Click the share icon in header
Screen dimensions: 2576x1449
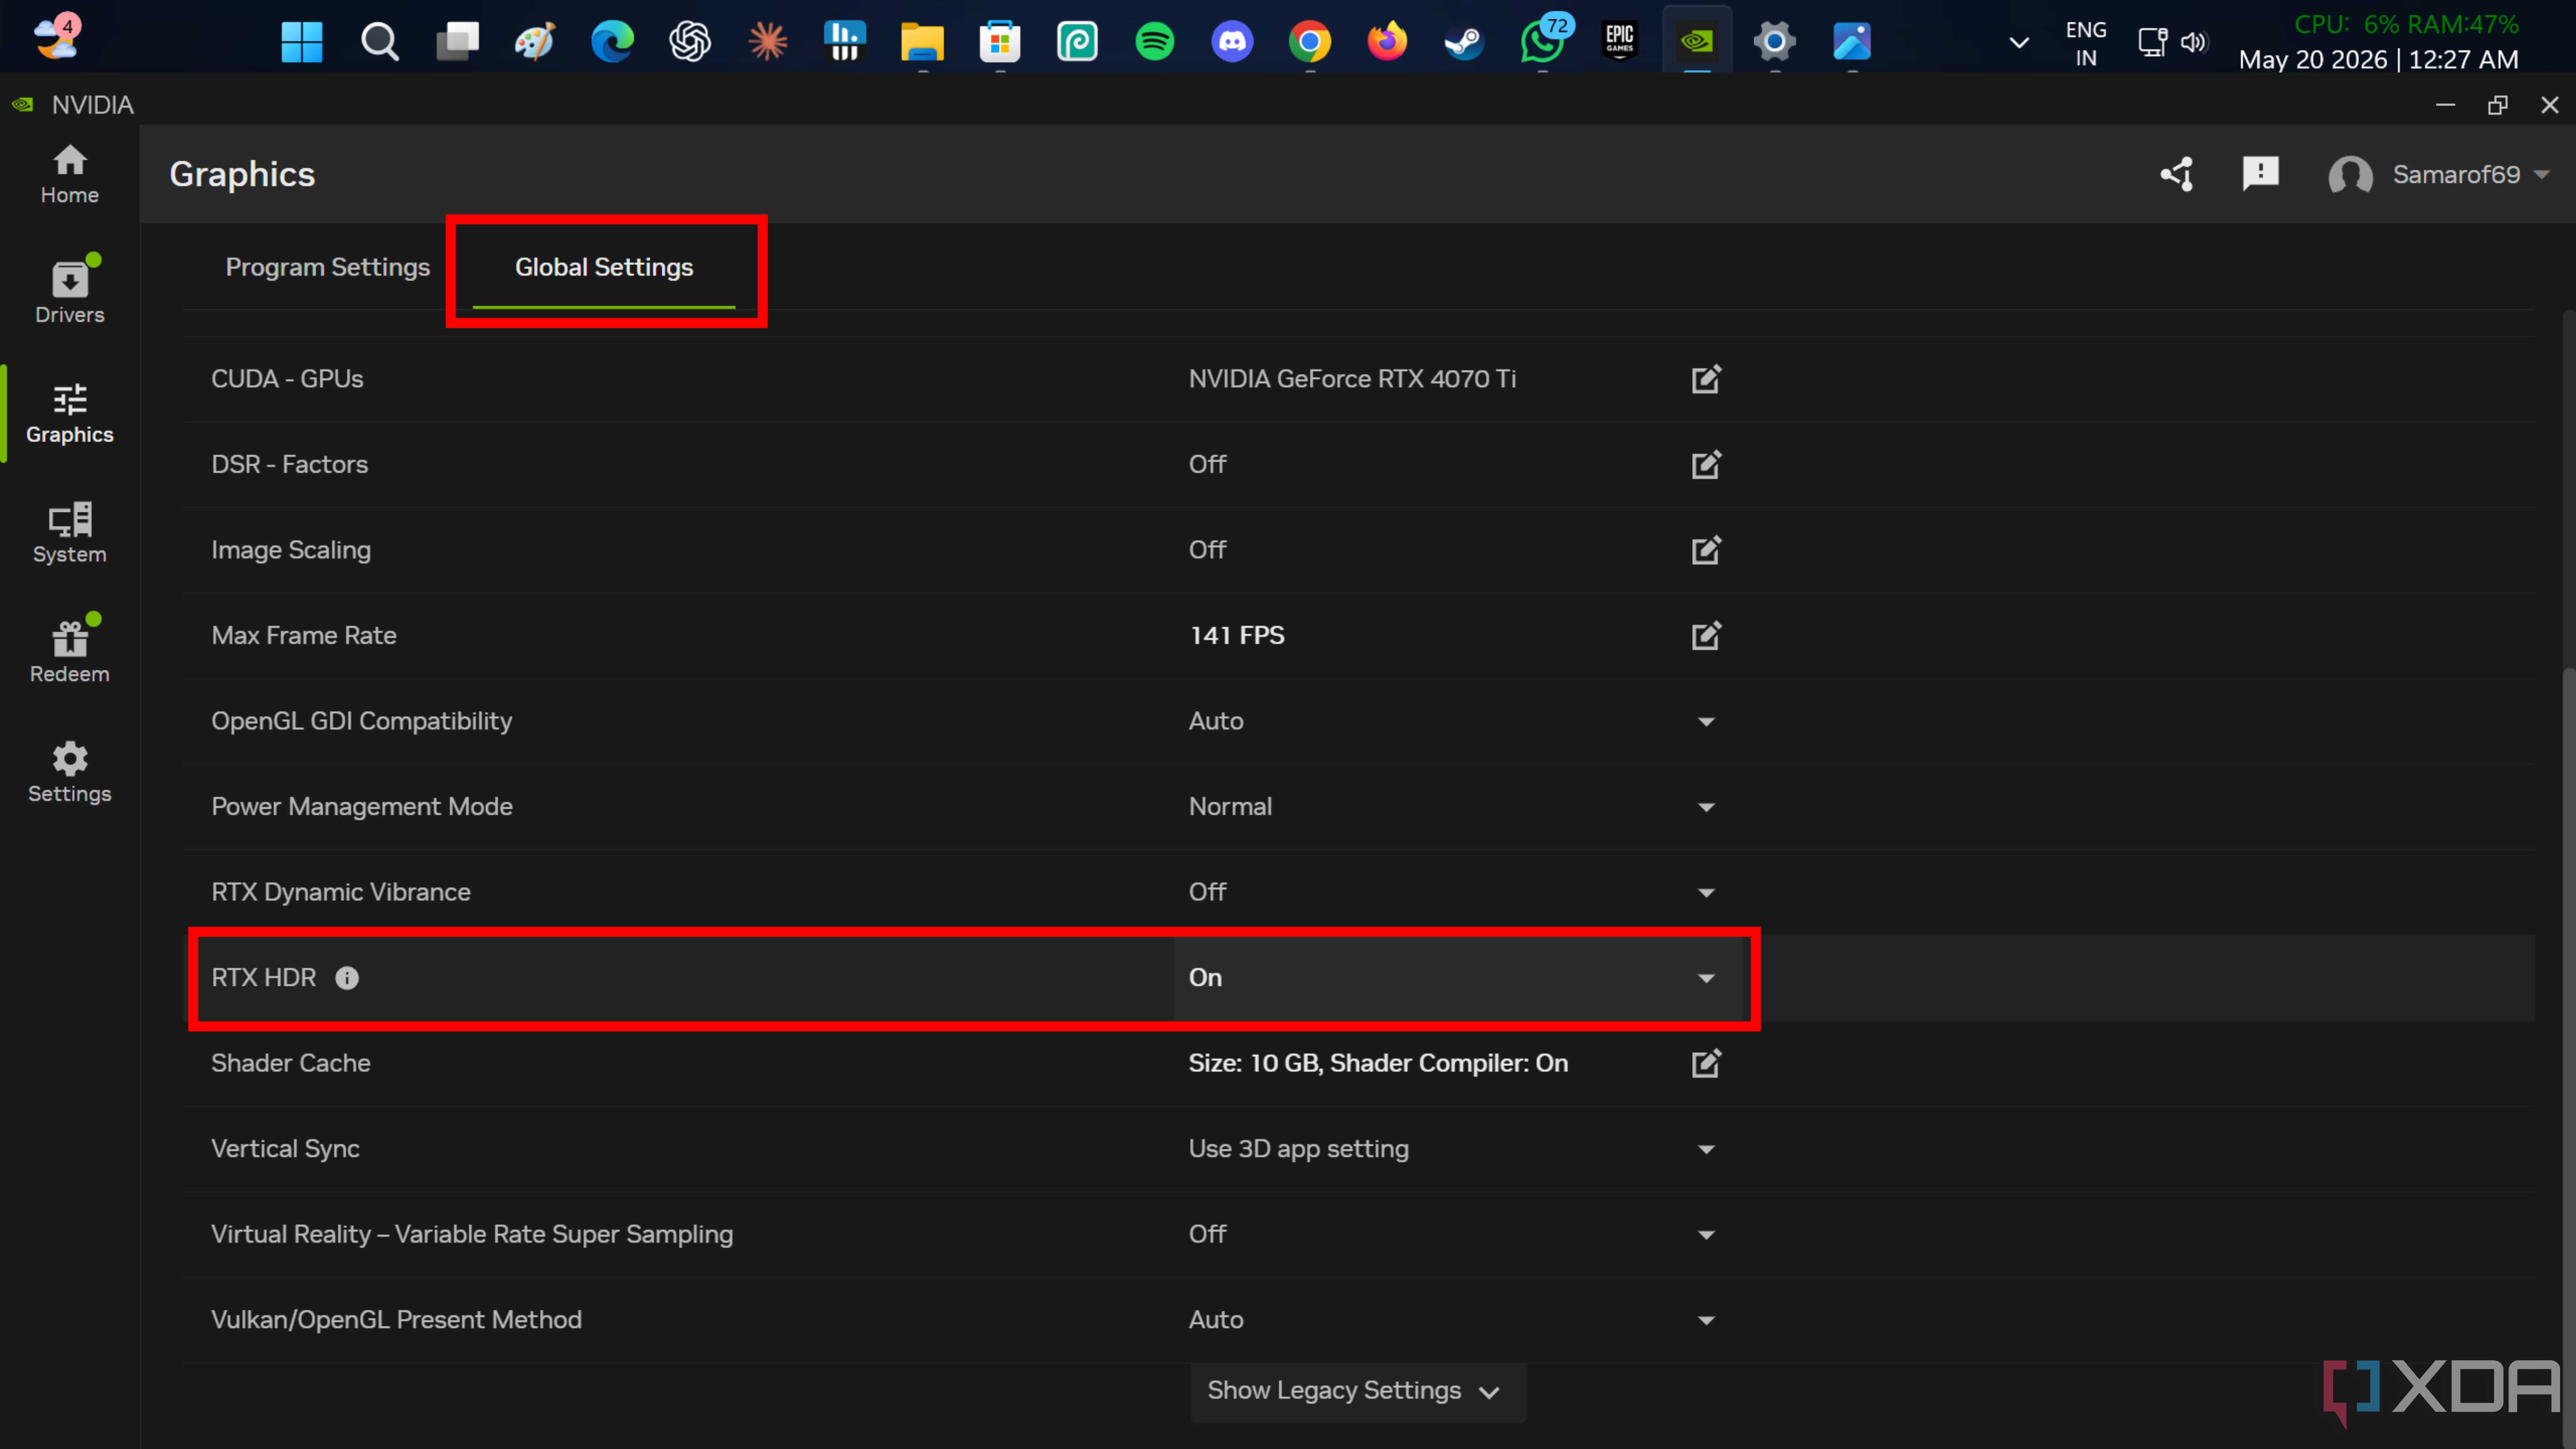coord(2177,174)
